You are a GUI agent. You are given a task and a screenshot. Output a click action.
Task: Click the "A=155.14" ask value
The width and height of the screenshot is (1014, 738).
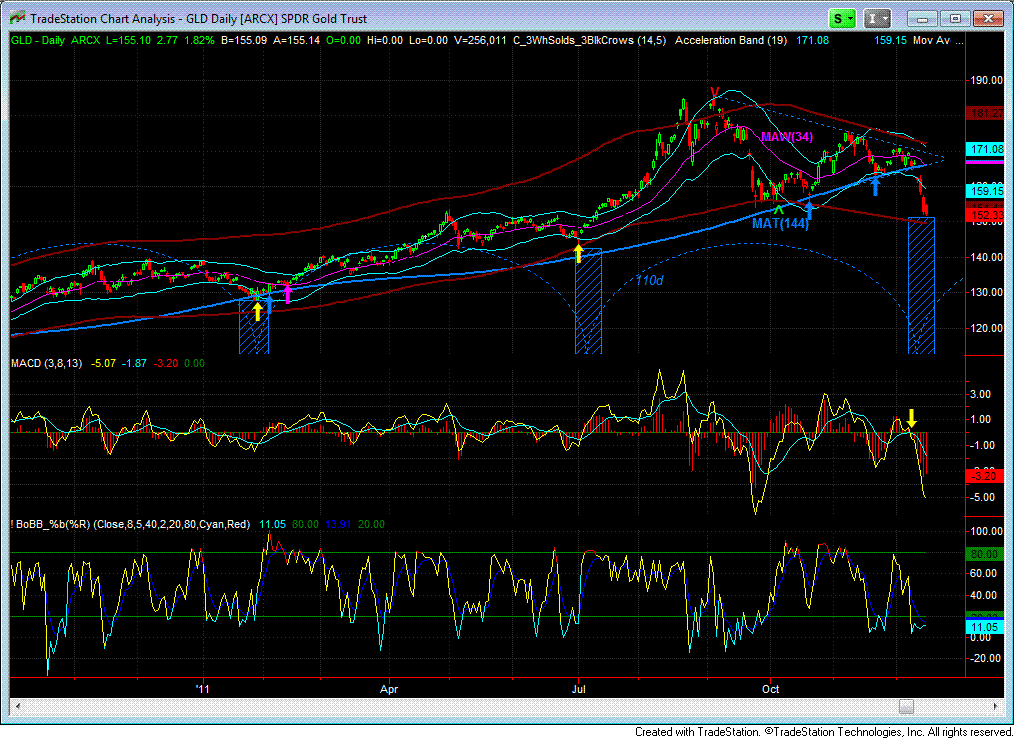296,40
